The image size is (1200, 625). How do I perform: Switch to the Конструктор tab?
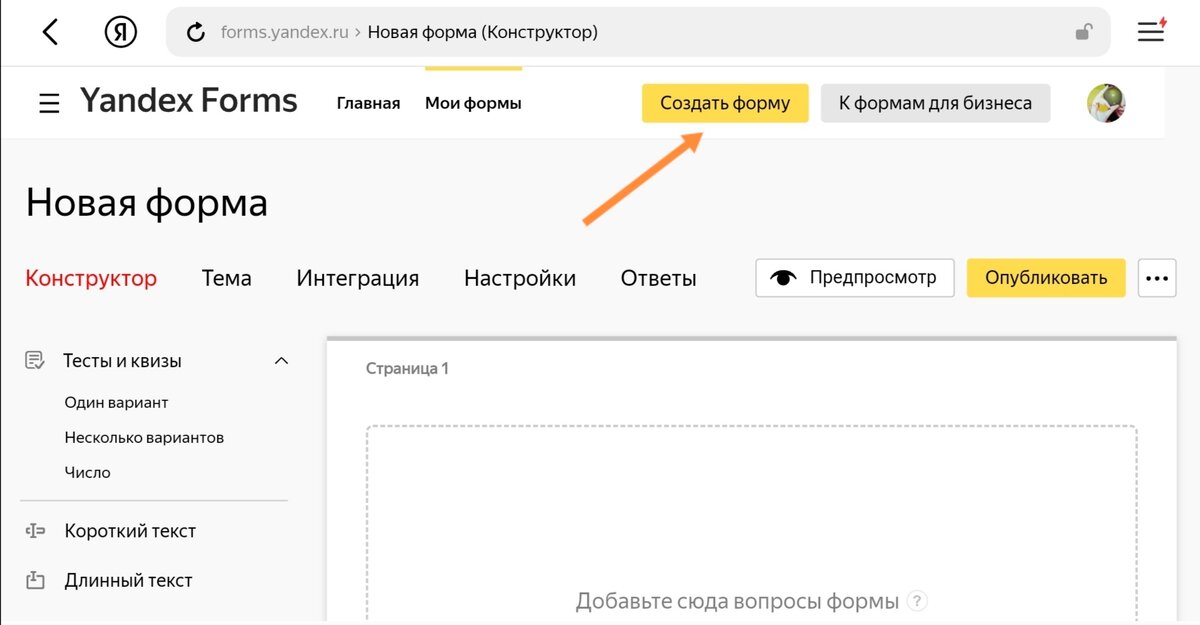point(91,278)
